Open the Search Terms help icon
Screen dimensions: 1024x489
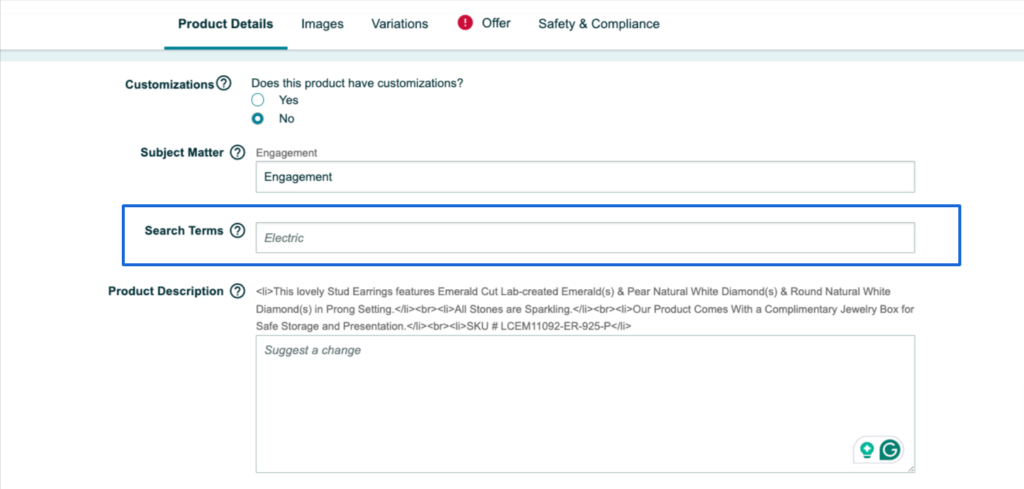click(x=238, y=230)
